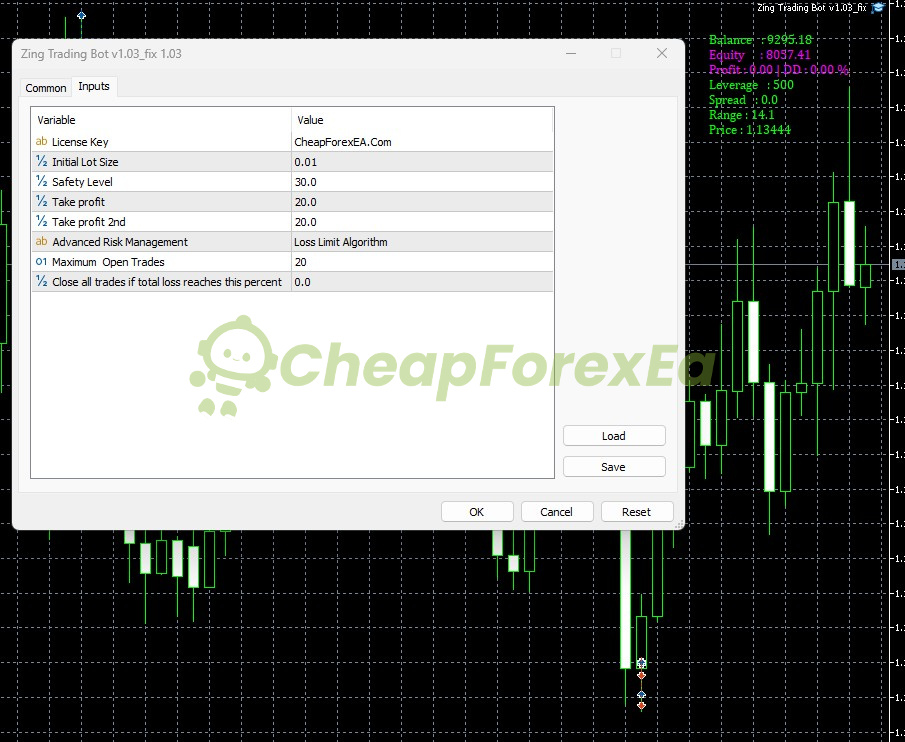
Task: Click the Initial Lot Size label
Action: (x=85, y=162)
